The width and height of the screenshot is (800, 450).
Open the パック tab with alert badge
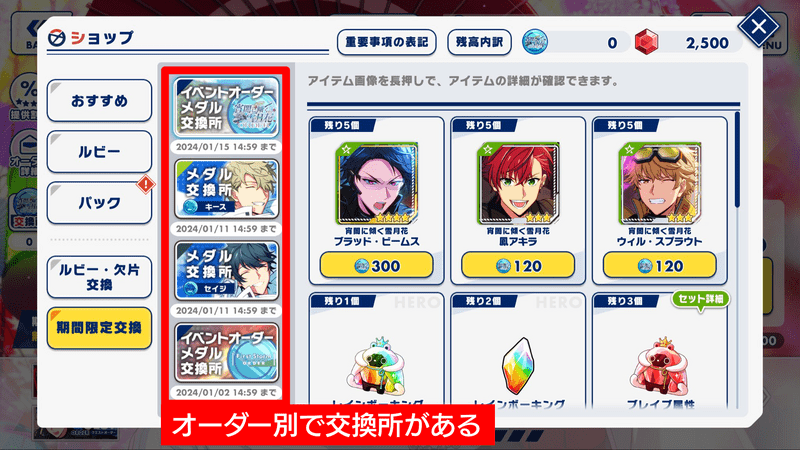tap(99, 203)
